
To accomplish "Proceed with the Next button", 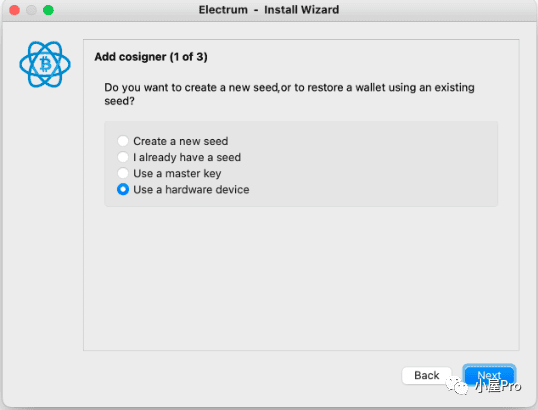I will pyautogui.click(x=489, y=375).
